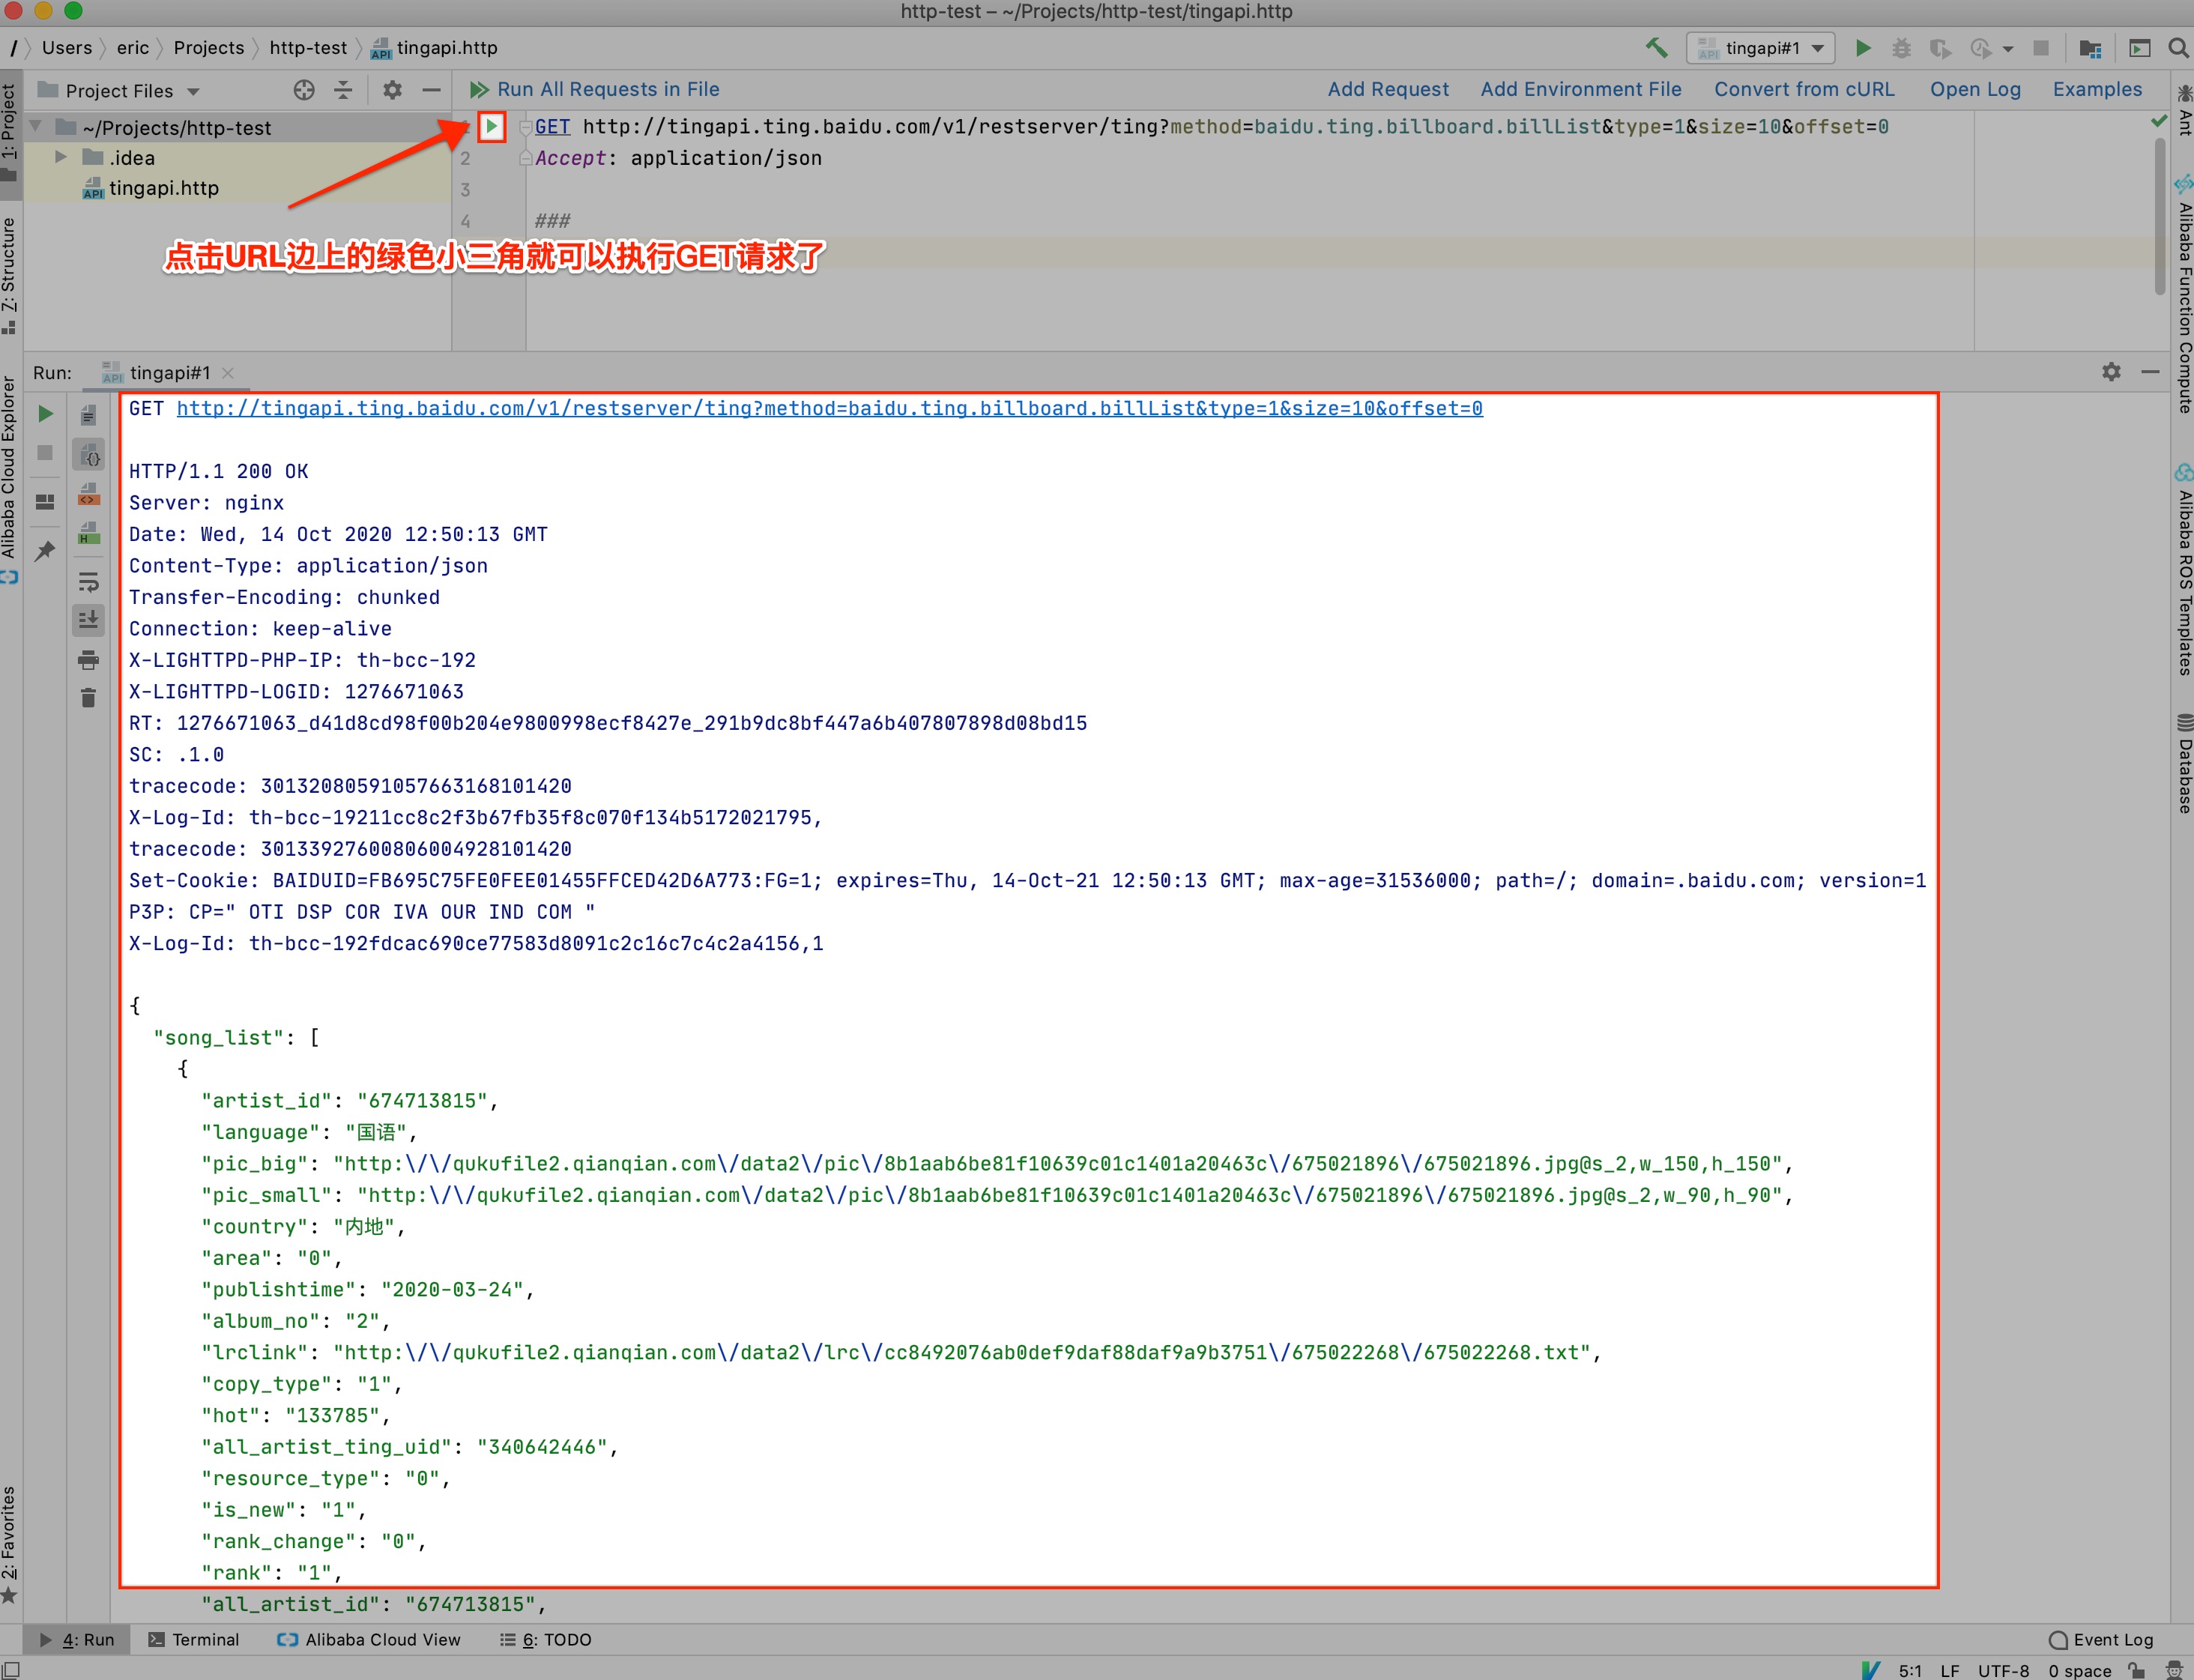This screenshot has width=2194, height=1680.
Task: Click Convert from cURL link
Action: [x=1804, y=89]
